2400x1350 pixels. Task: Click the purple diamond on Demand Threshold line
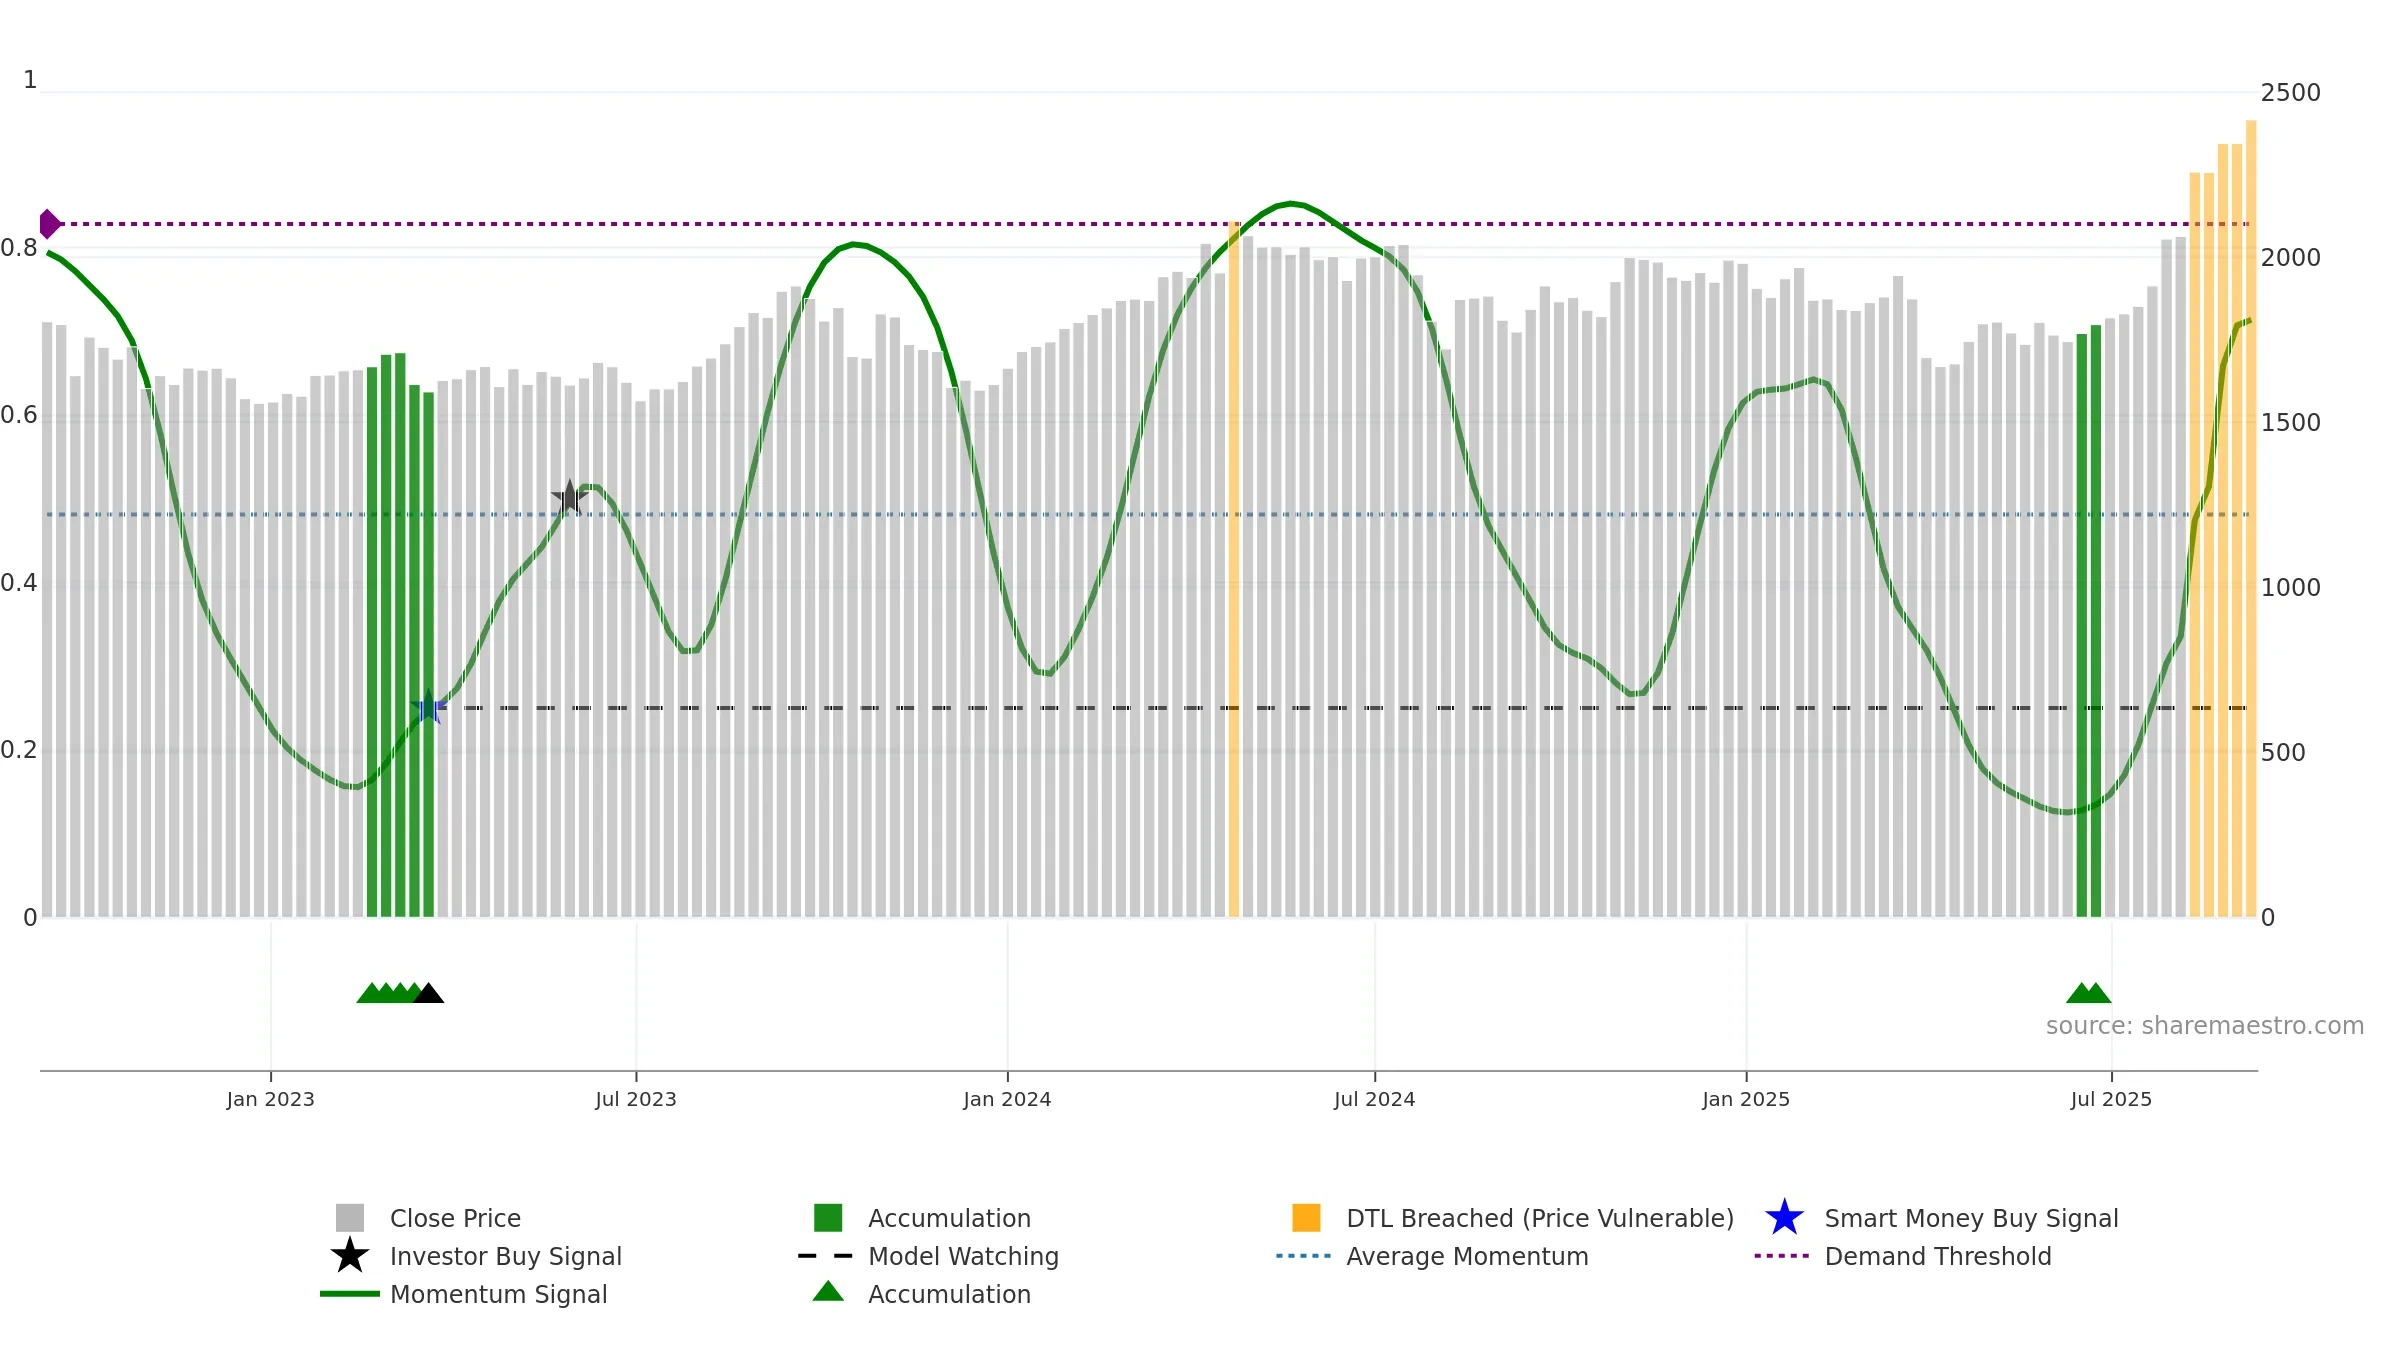pyautogui.click(x=49, y=224)
